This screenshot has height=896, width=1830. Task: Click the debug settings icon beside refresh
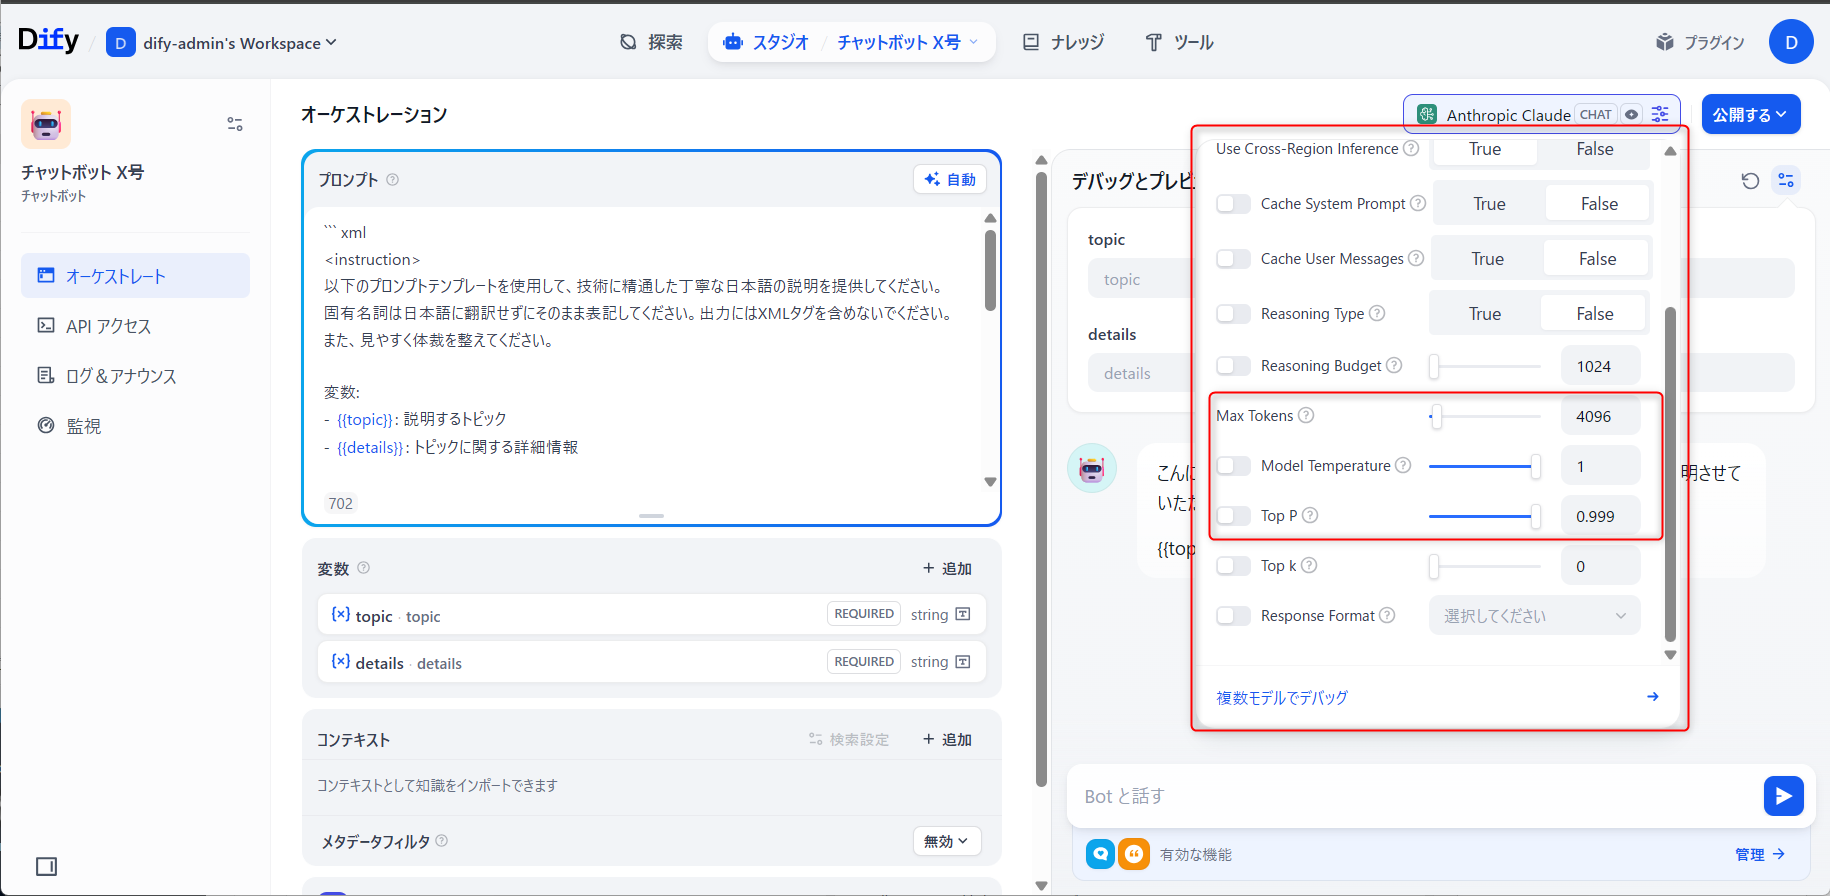coord(1786,180)
